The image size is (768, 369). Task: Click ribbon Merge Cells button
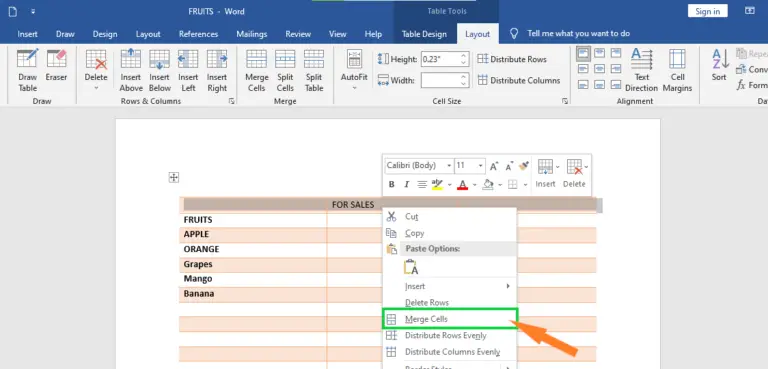257,71
